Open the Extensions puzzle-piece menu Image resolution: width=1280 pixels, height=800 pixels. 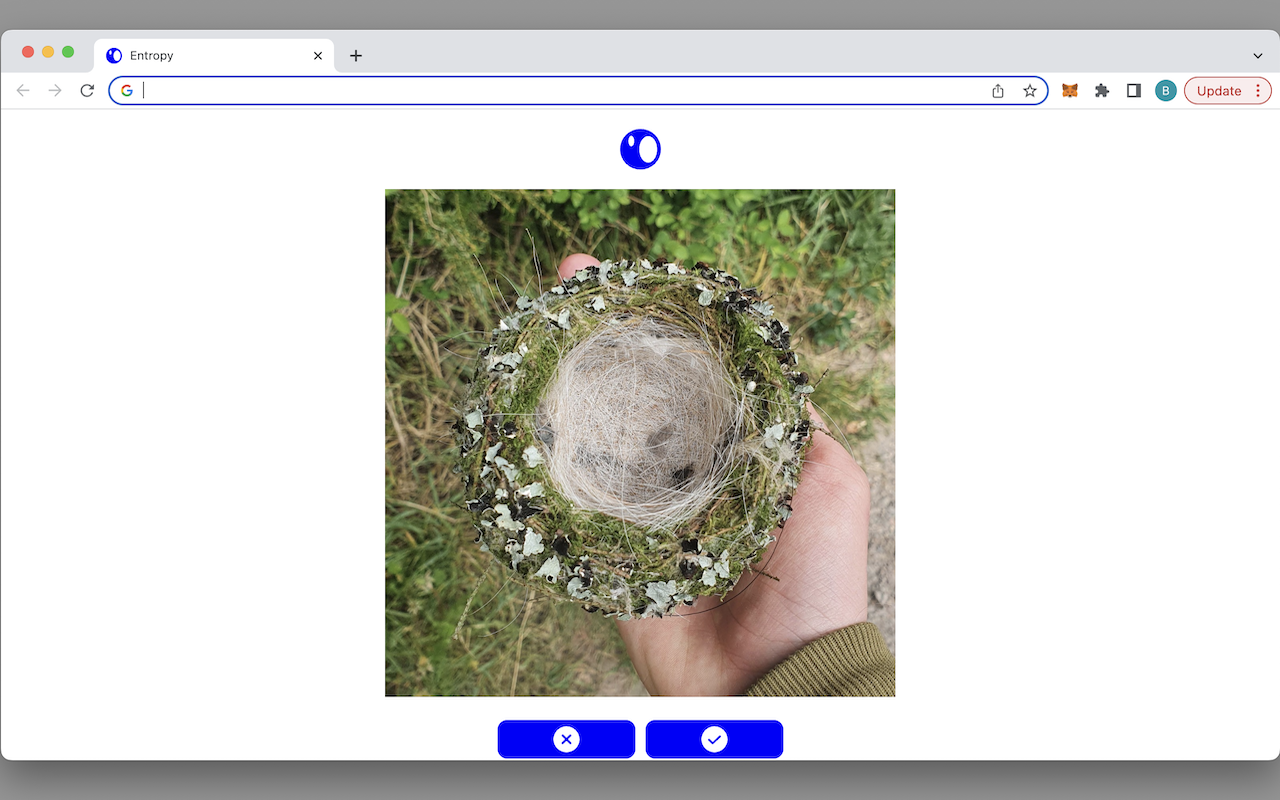pos(1102,91)
